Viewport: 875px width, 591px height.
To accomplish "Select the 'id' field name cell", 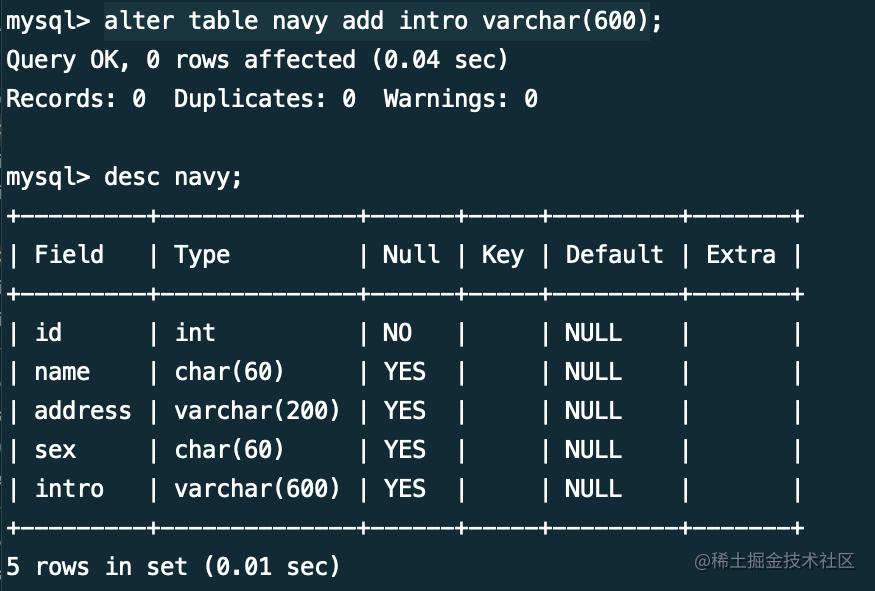I will [49, 333].
